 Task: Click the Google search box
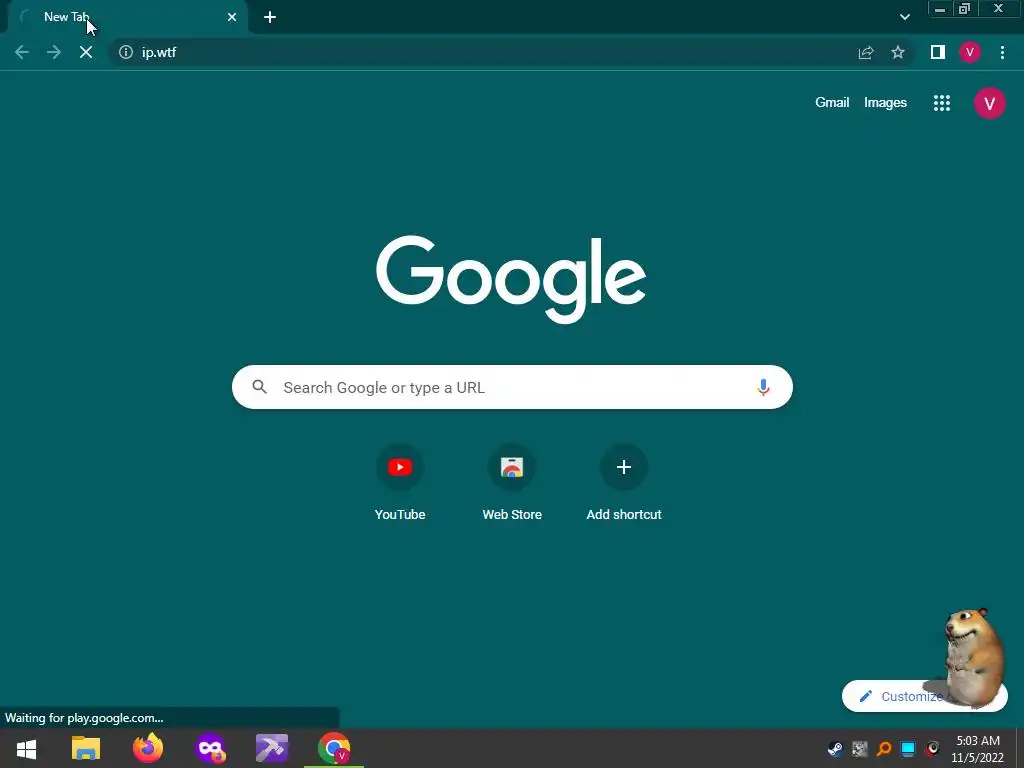point(512,387)
